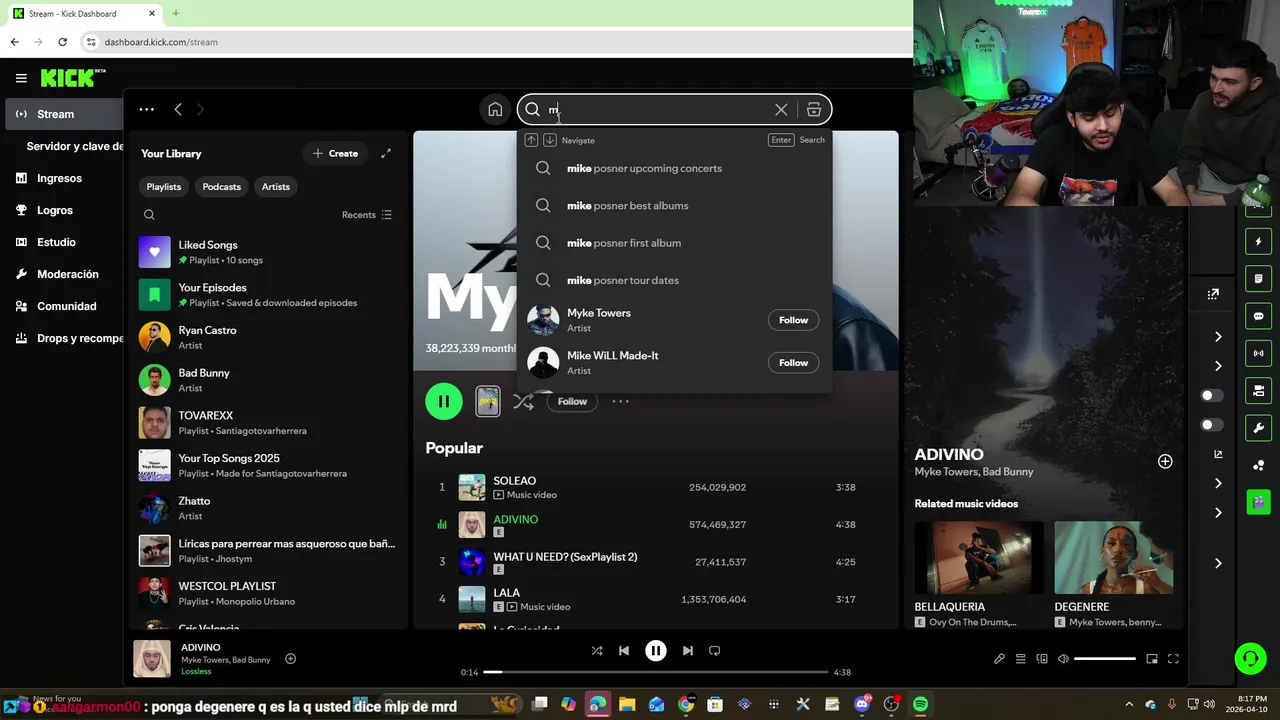Image resolution: width=1280 pixels, height=720 pixels.
Task: Select the 'mike posner best albums' suggestion
Action: click(674, 206)
